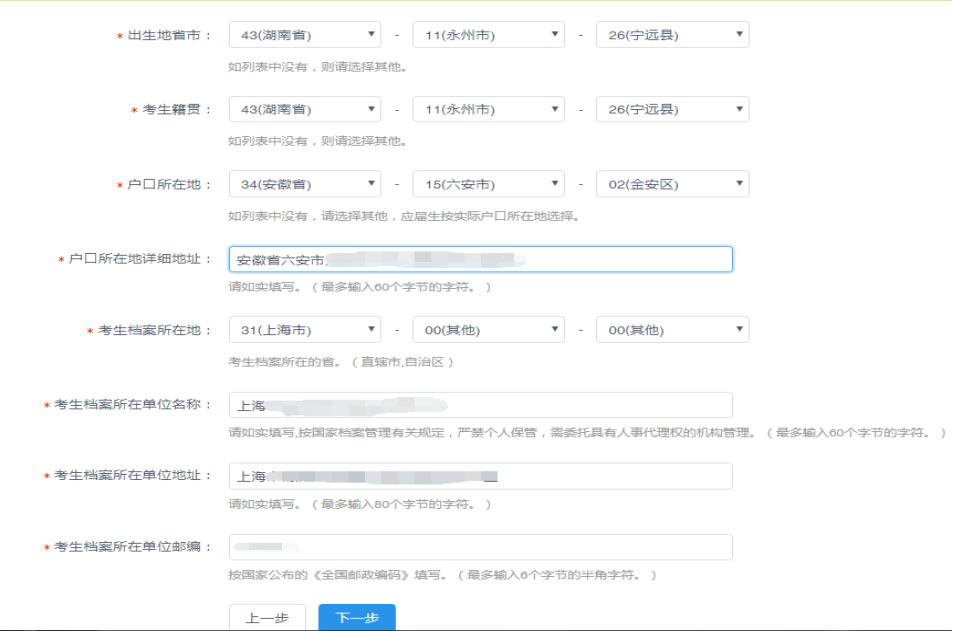Screen dimensions: 953x631
Task: Open the 出生地省市 city dropdown showing 11(永州市)
Action: 488,35
